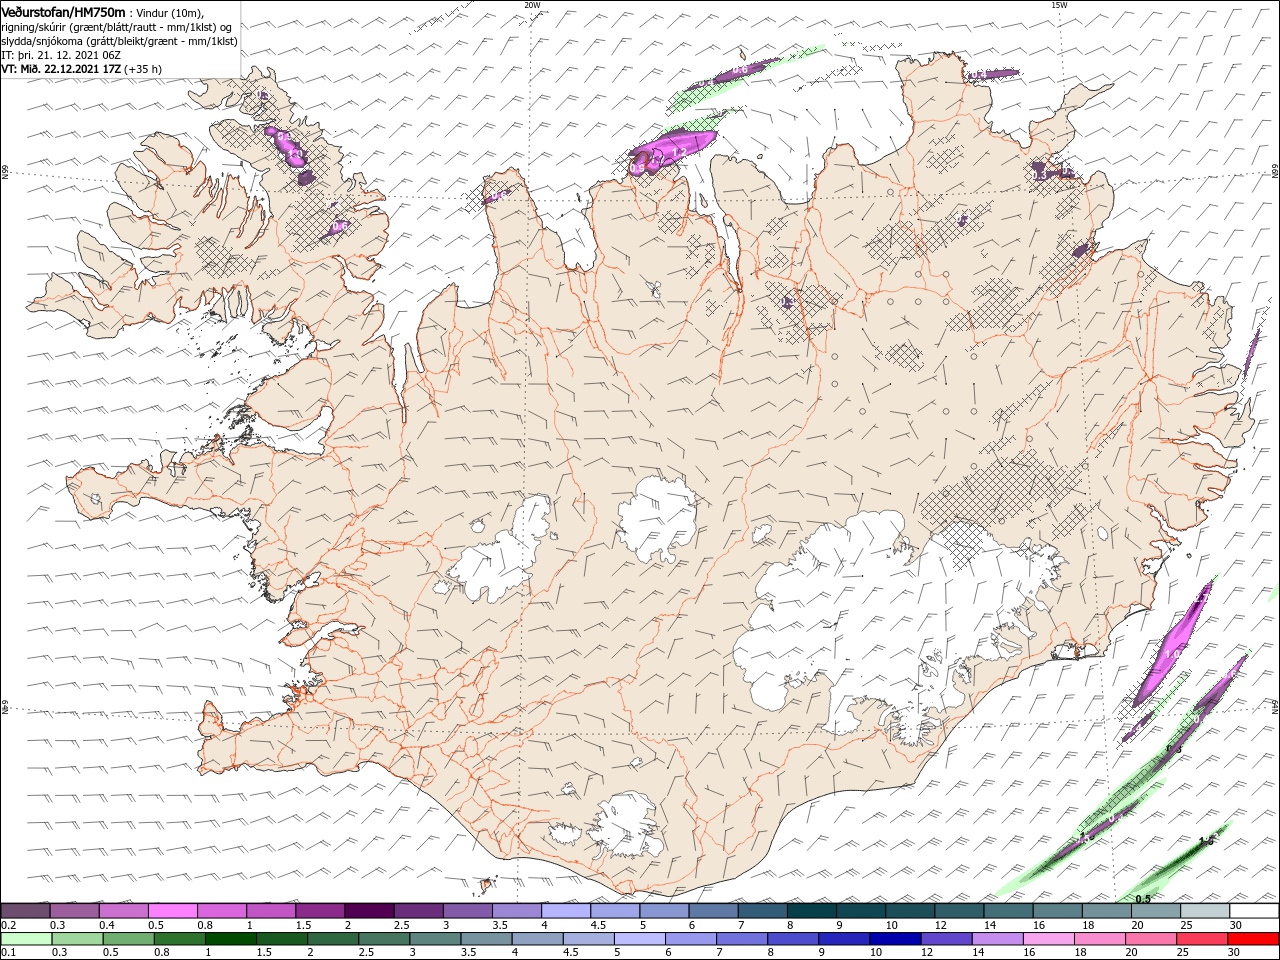
Task: Select the bottom-row 25 coral red swatch
Action: click(x=1203, y=939)
